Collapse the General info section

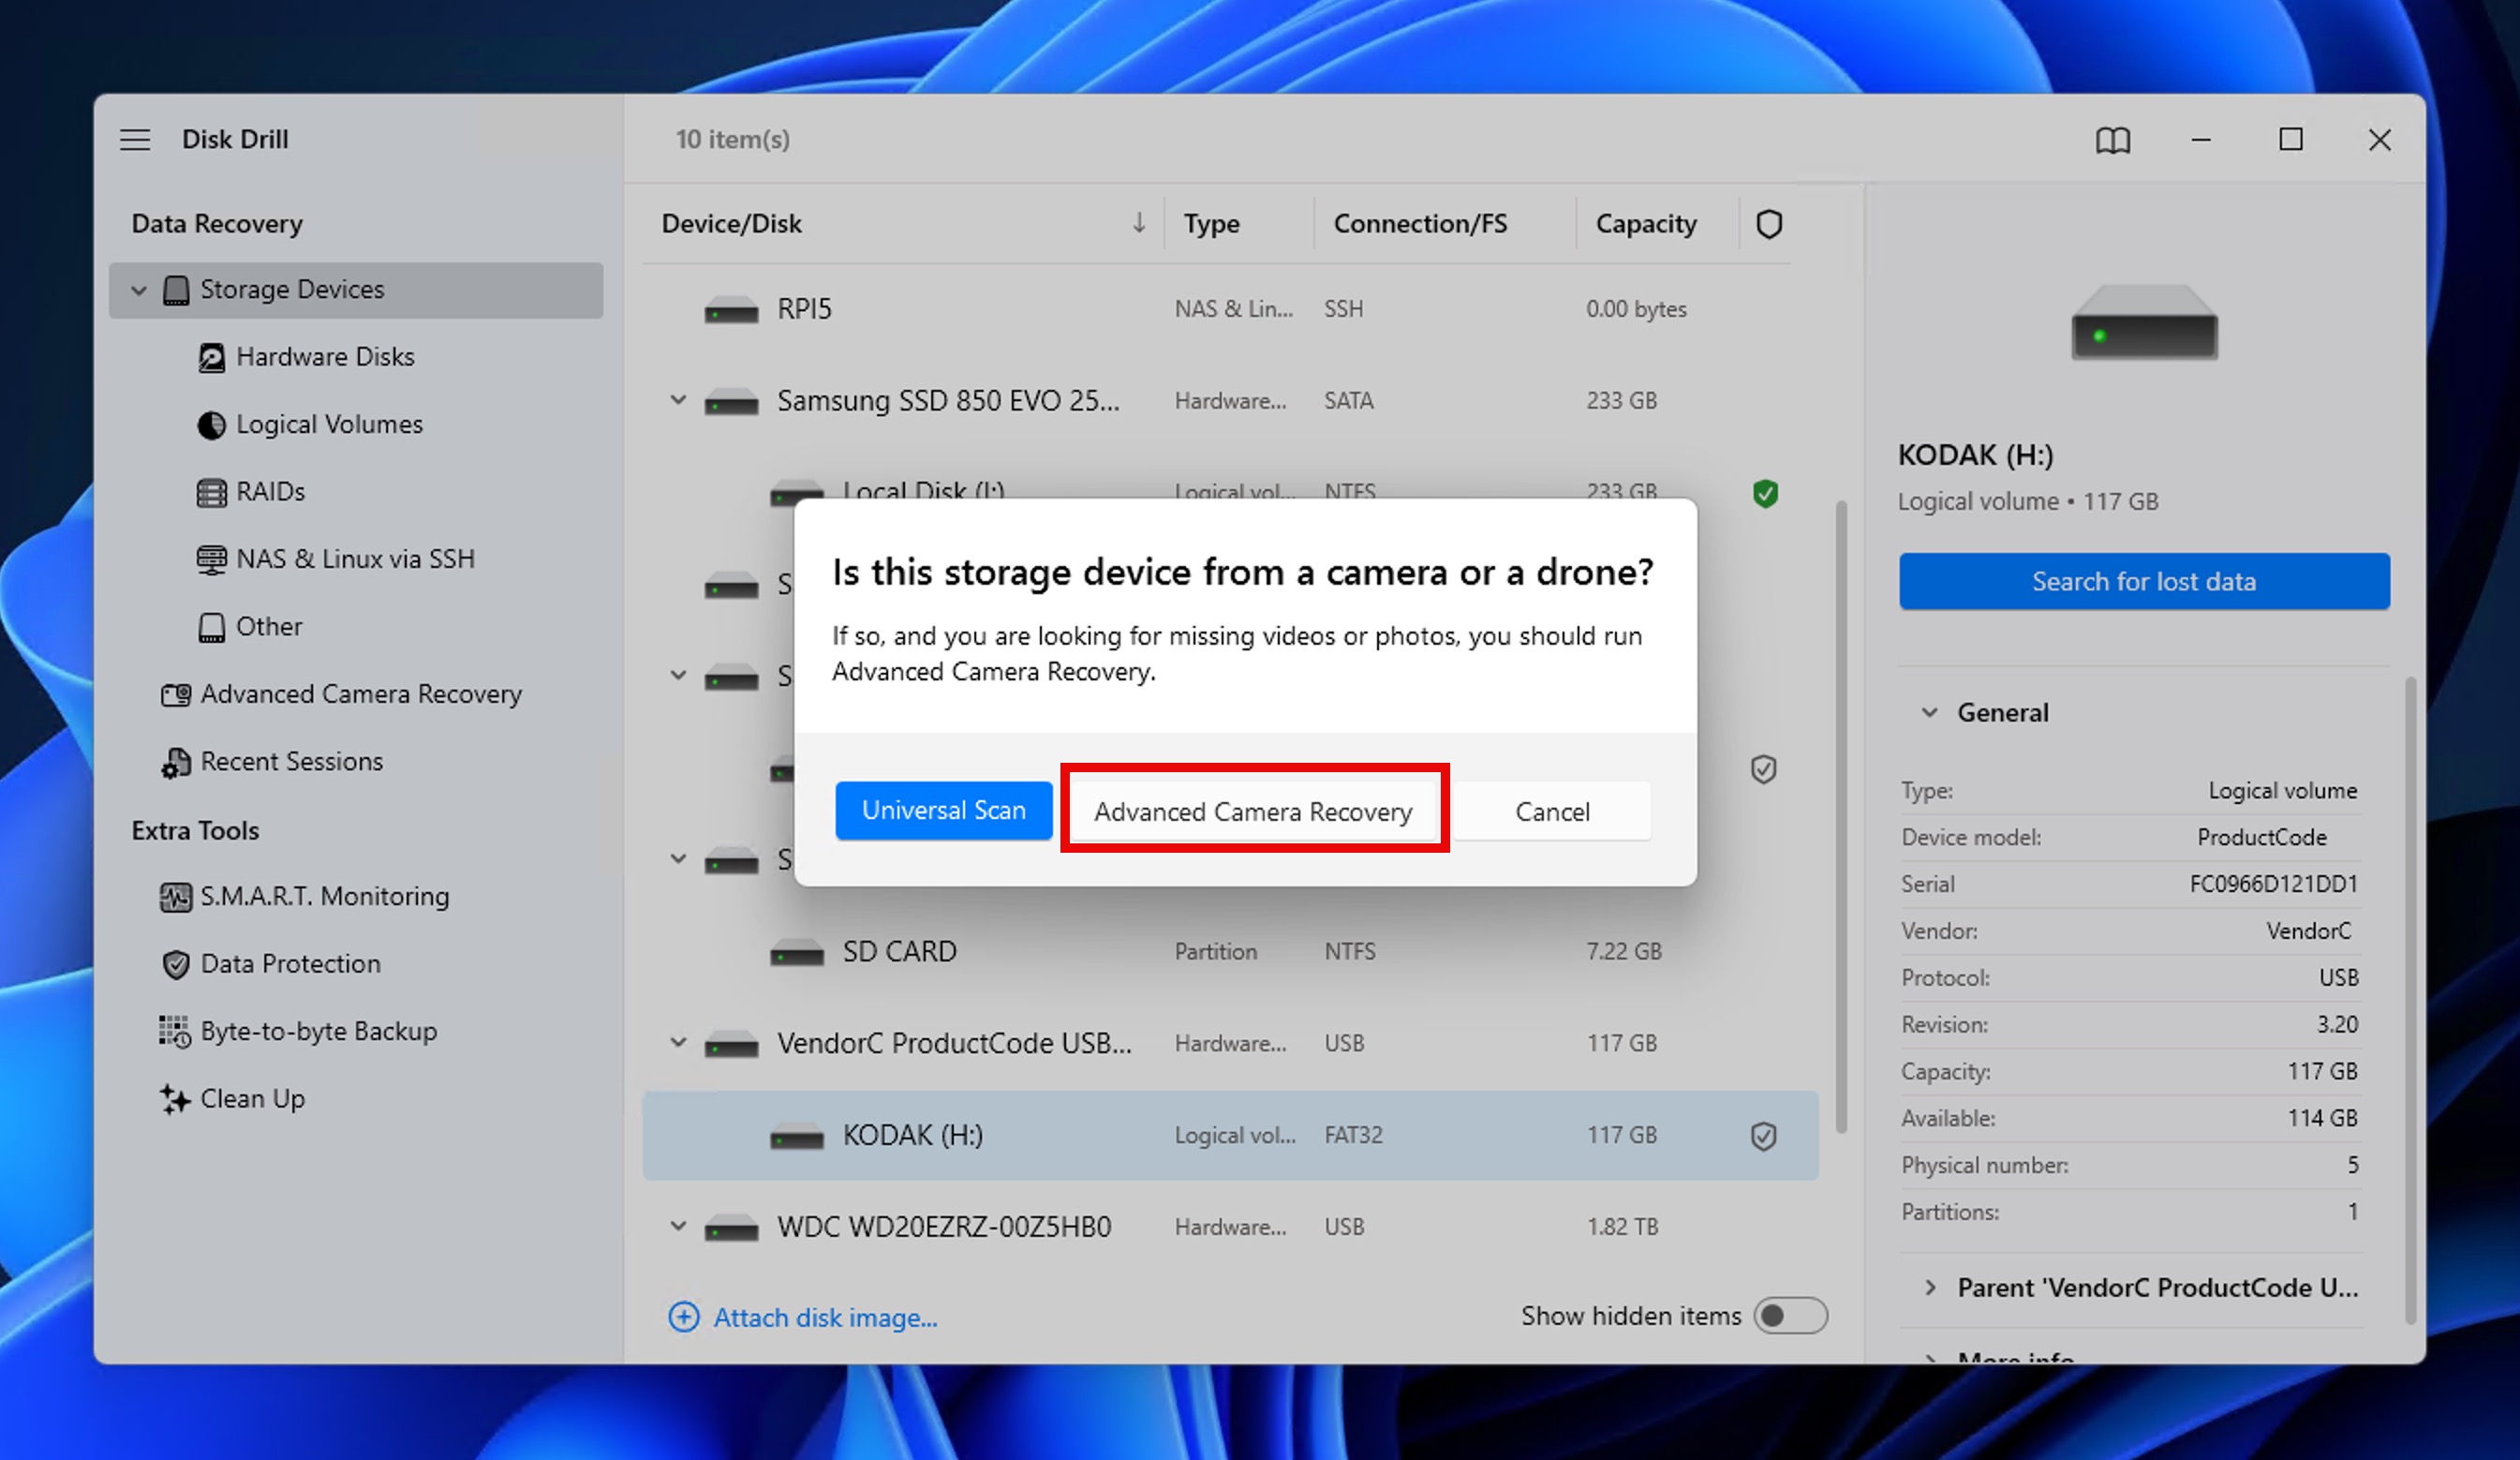(x=1929, y=712)
